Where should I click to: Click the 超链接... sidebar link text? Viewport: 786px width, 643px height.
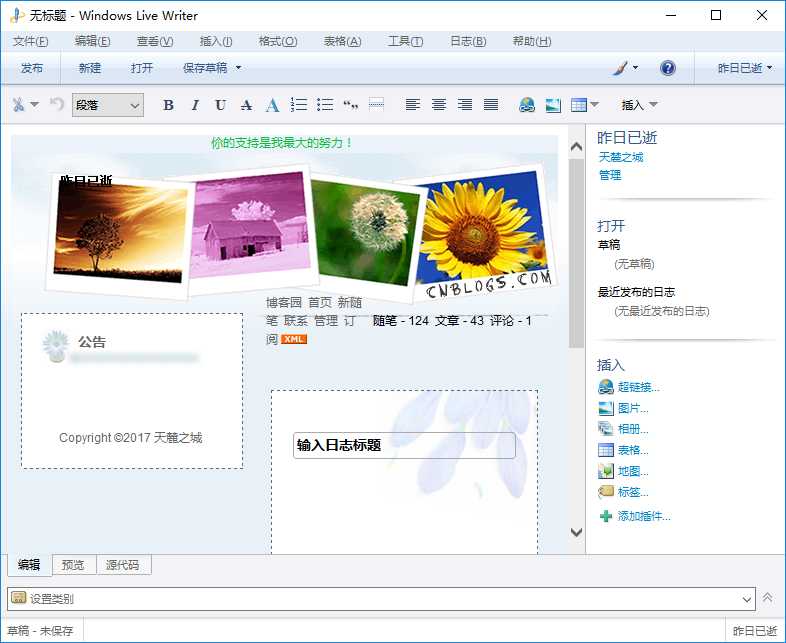(x=639, y=387)
